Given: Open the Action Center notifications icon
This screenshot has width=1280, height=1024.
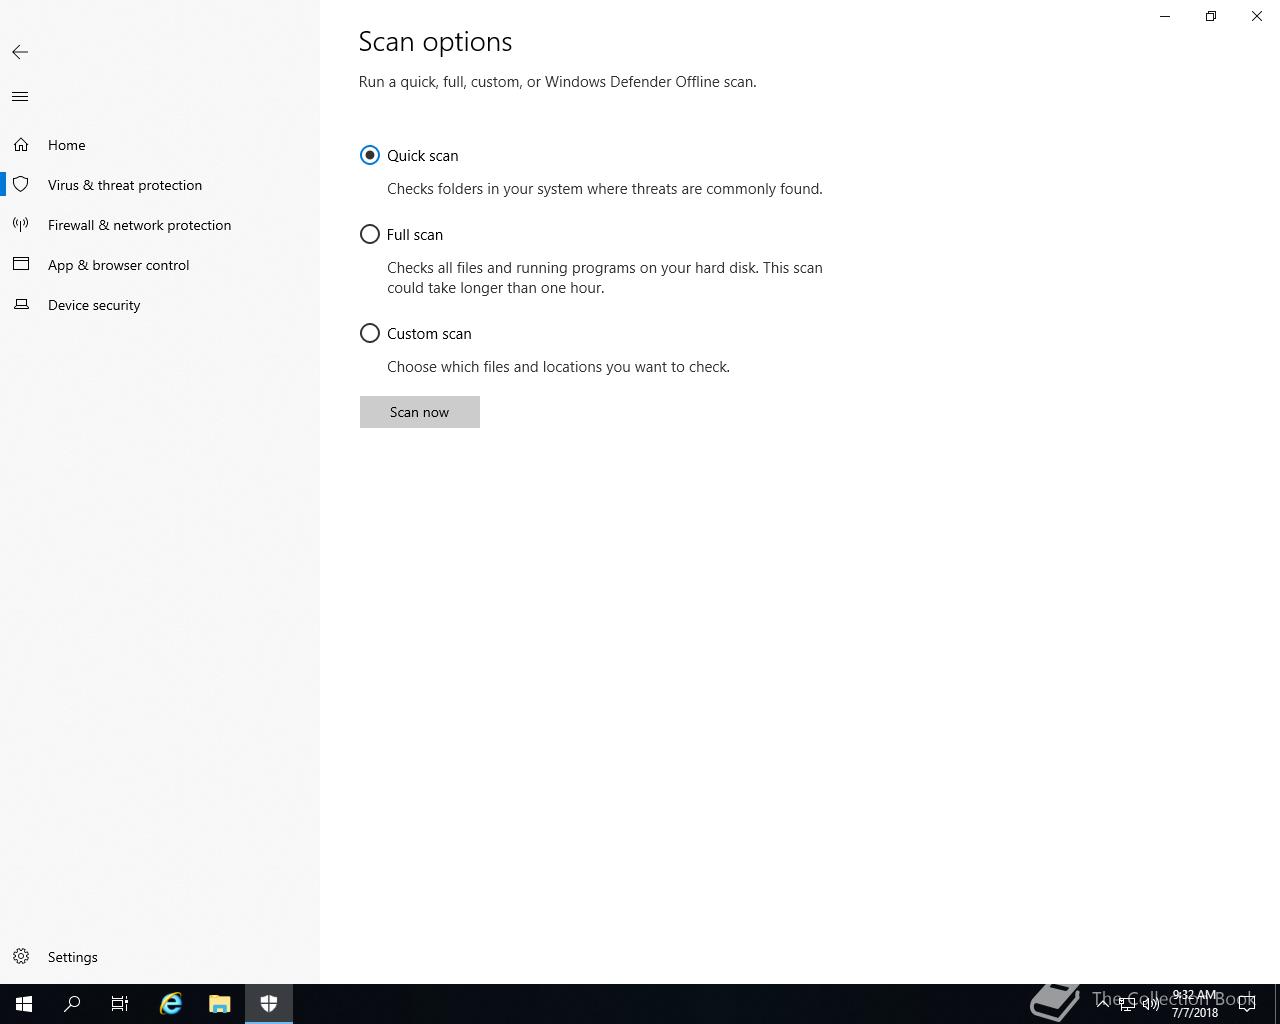Looking at the screenshot, I should pos(1247,1004).
